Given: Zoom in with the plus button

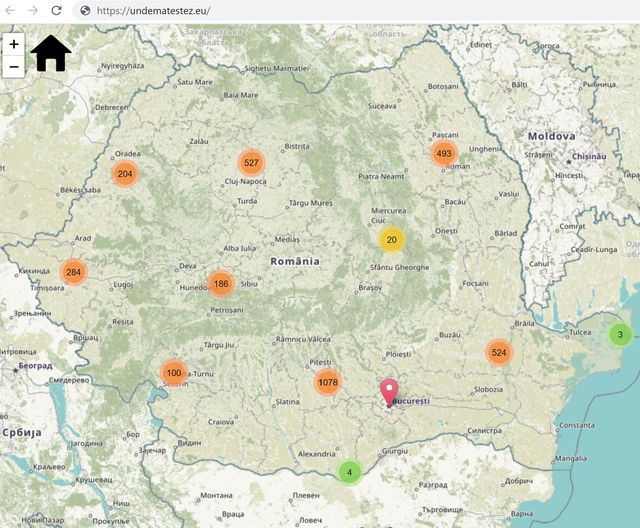Looking at the screenshot, I should click(14, 45).
